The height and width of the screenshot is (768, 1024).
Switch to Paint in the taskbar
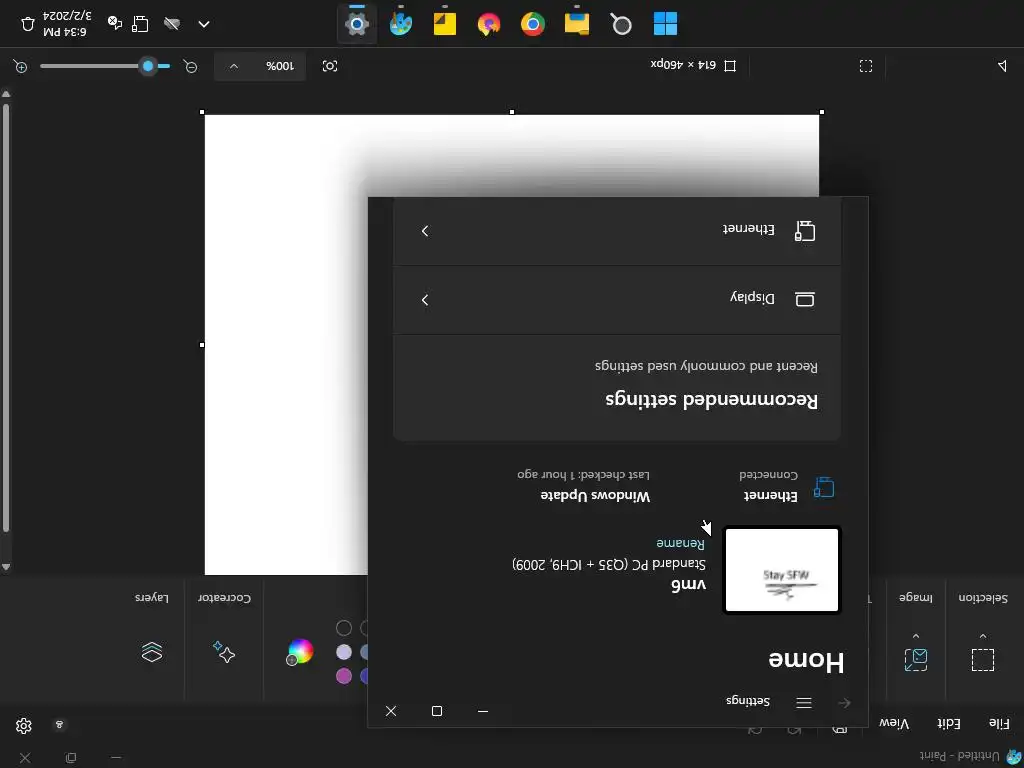point(400,24)
